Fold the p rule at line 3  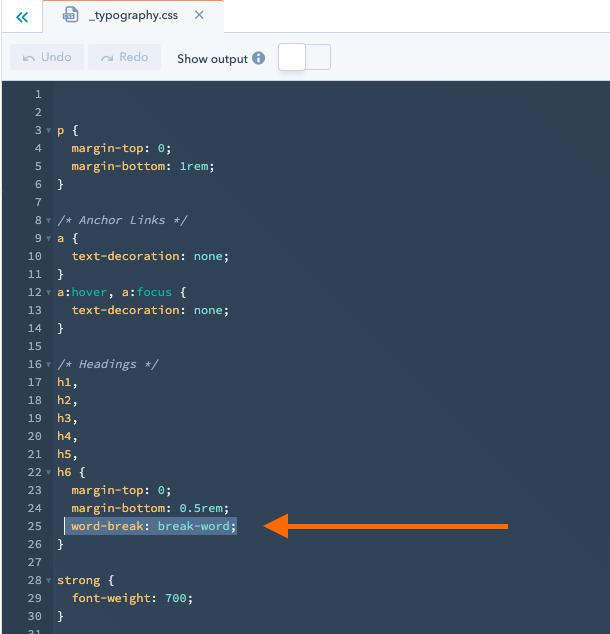(x=48, y=131)
